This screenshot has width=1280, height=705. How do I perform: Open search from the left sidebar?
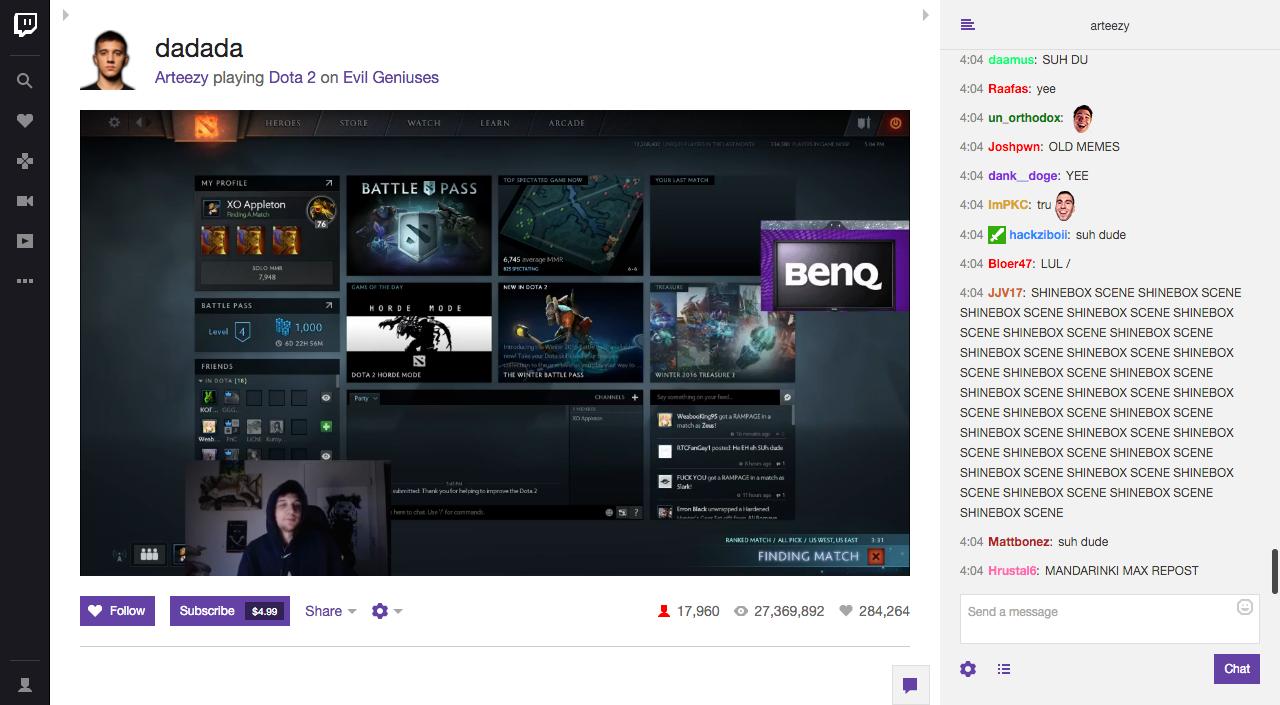point(25,81)
